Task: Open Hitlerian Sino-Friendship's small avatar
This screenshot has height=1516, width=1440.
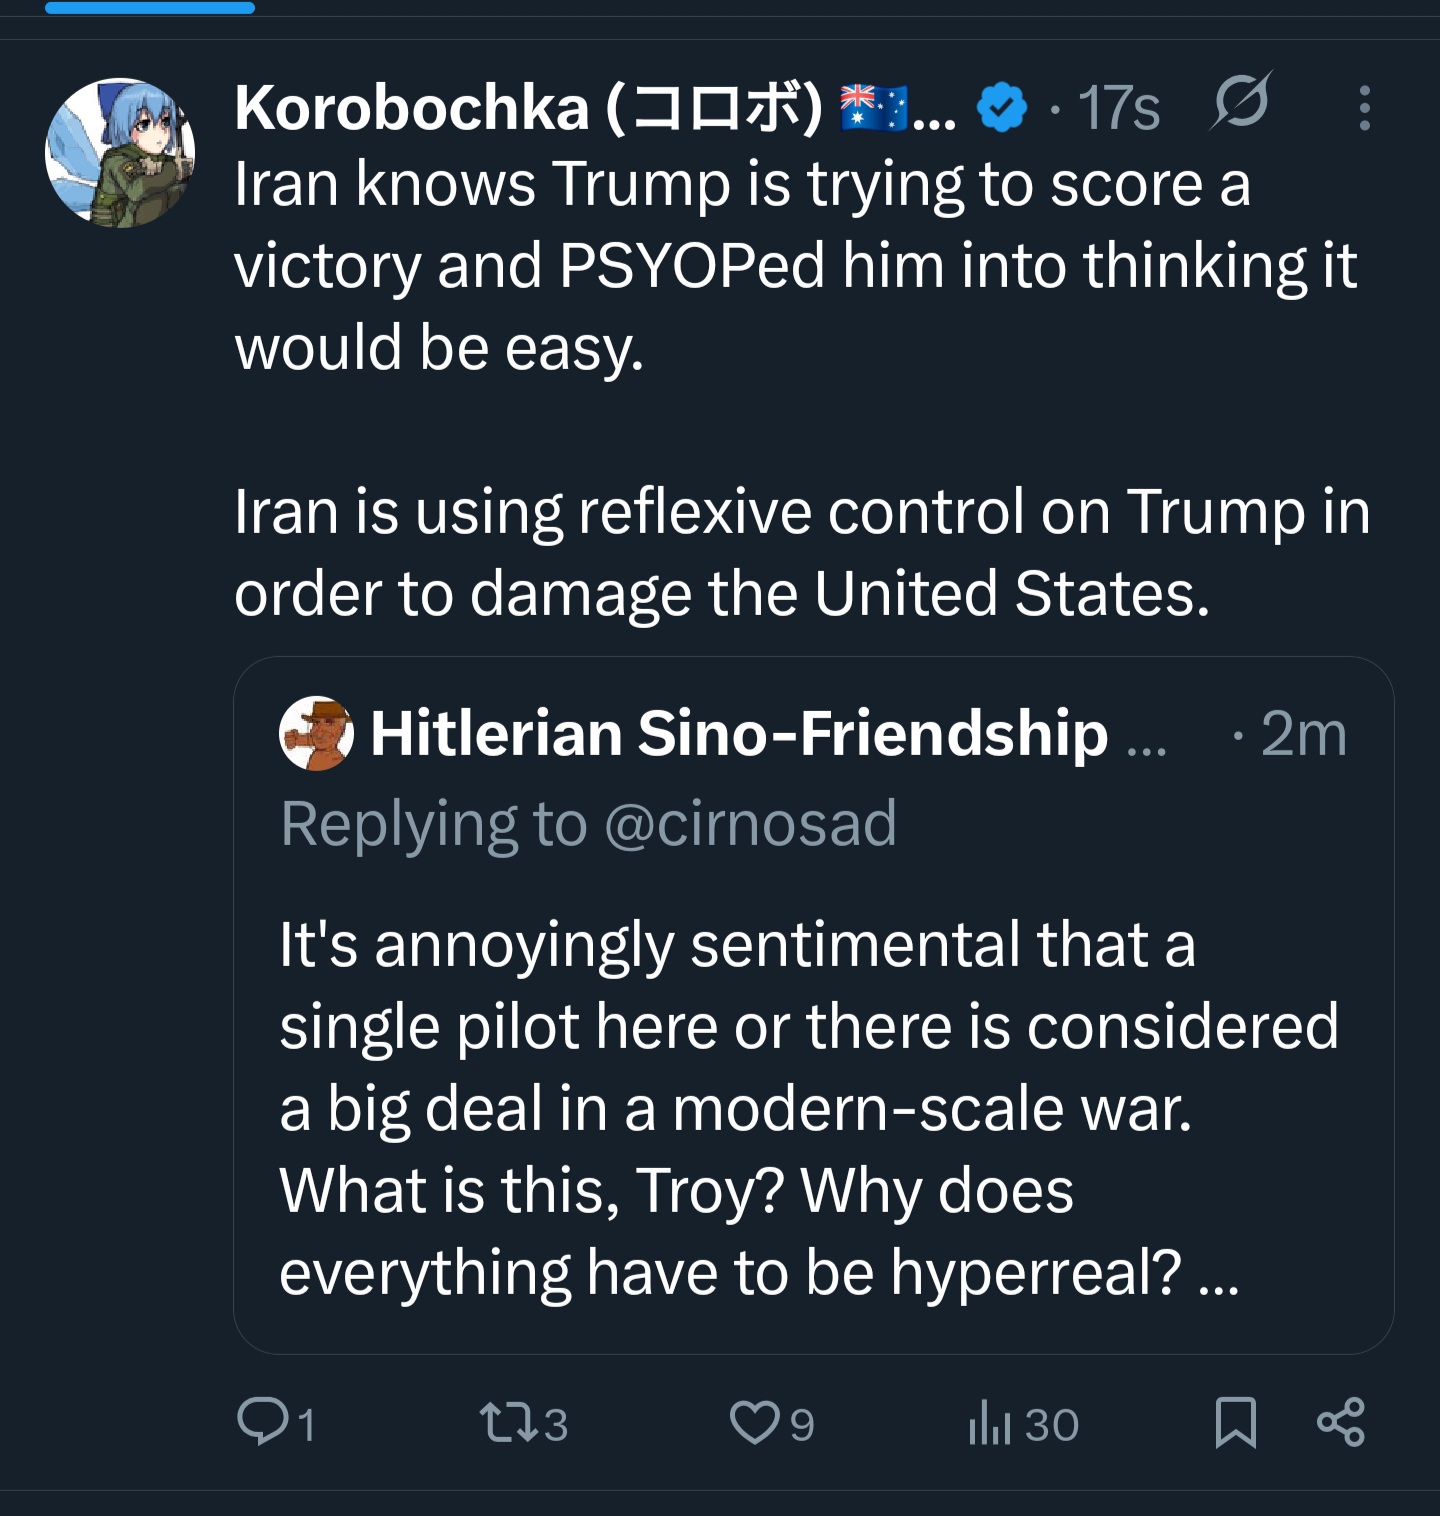Action: click(316, 733)
